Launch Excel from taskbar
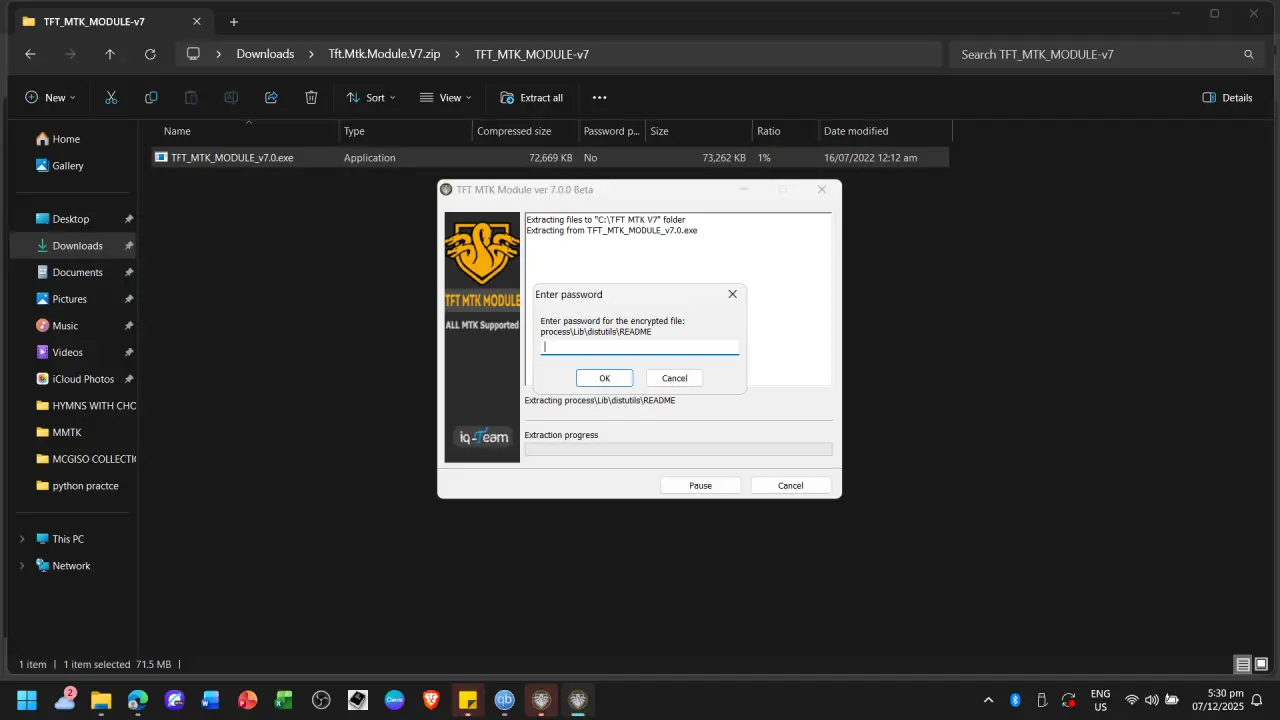This screenshot has width=1280, height=720. pyautogui.click(x=284, y=700)
